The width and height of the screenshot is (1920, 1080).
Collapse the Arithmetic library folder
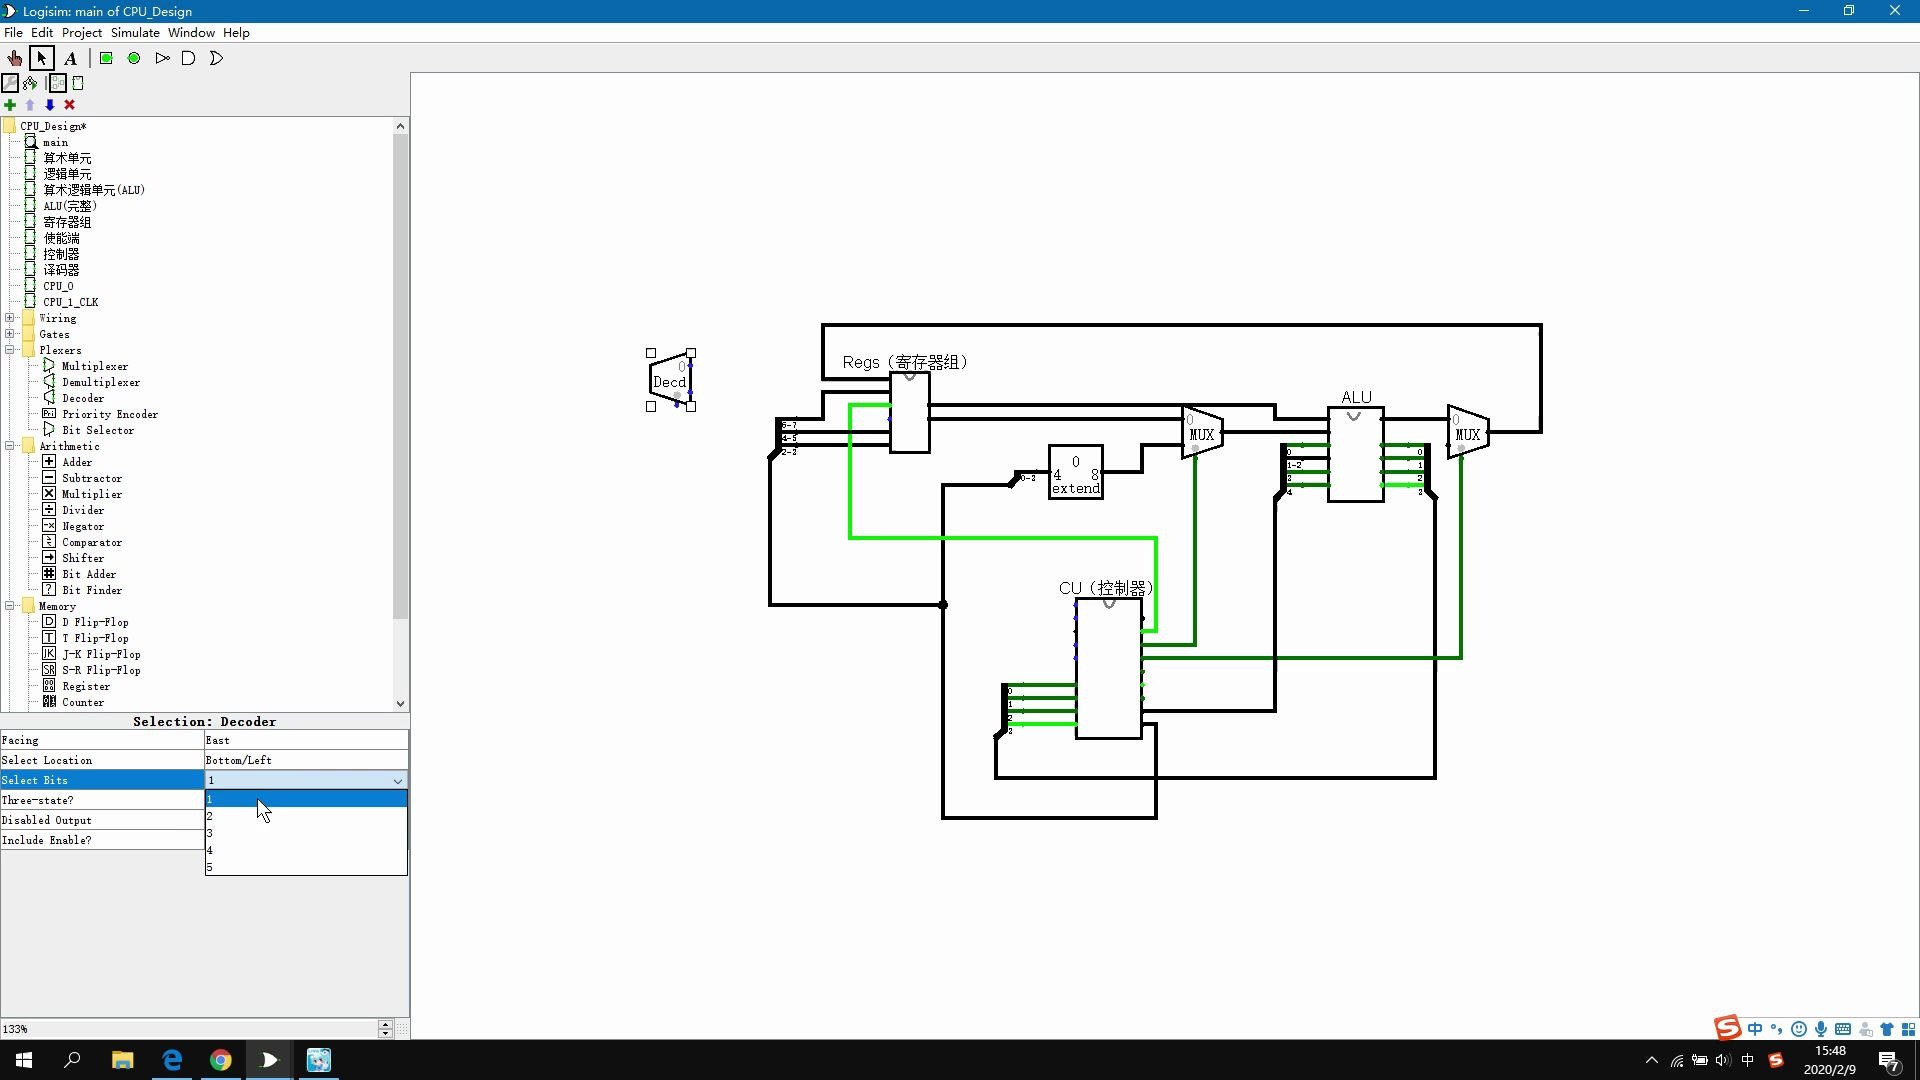(x=10, y=446)
